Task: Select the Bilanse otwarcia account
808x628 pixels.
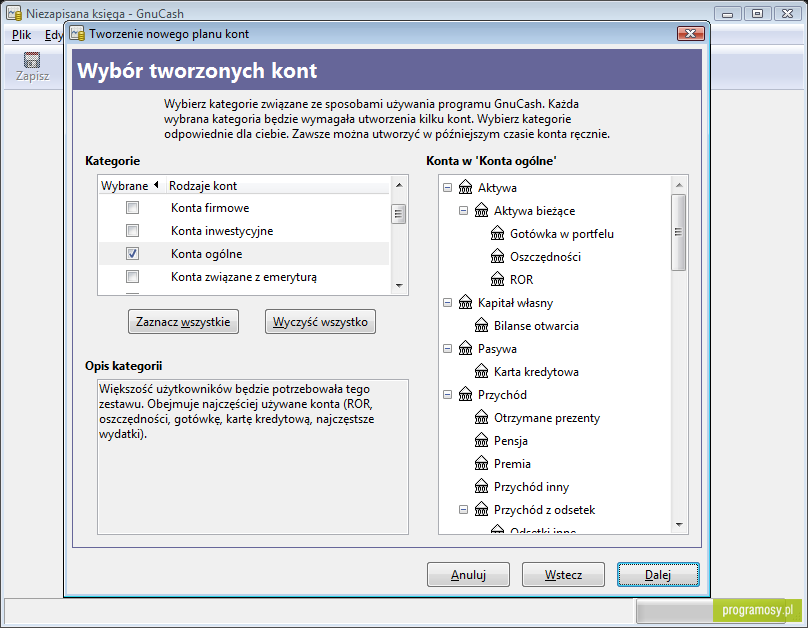Action: 536,326
